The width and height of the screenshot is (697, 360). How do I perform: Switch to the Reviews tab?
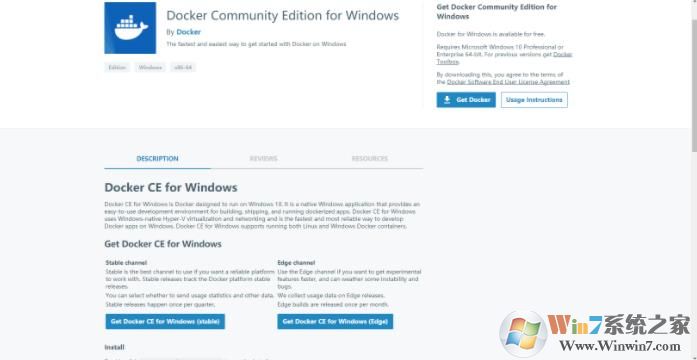(264, 159)
